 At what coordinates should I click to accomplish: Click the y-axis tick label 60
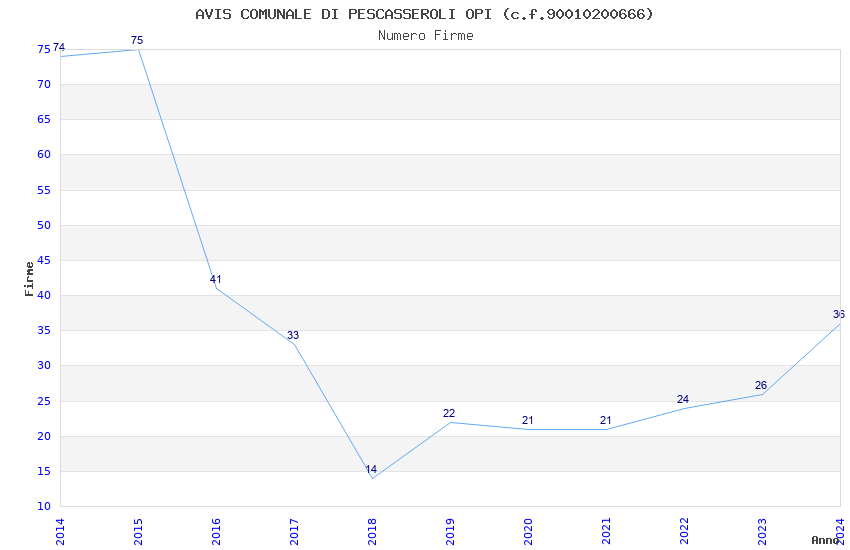point(44,155)
